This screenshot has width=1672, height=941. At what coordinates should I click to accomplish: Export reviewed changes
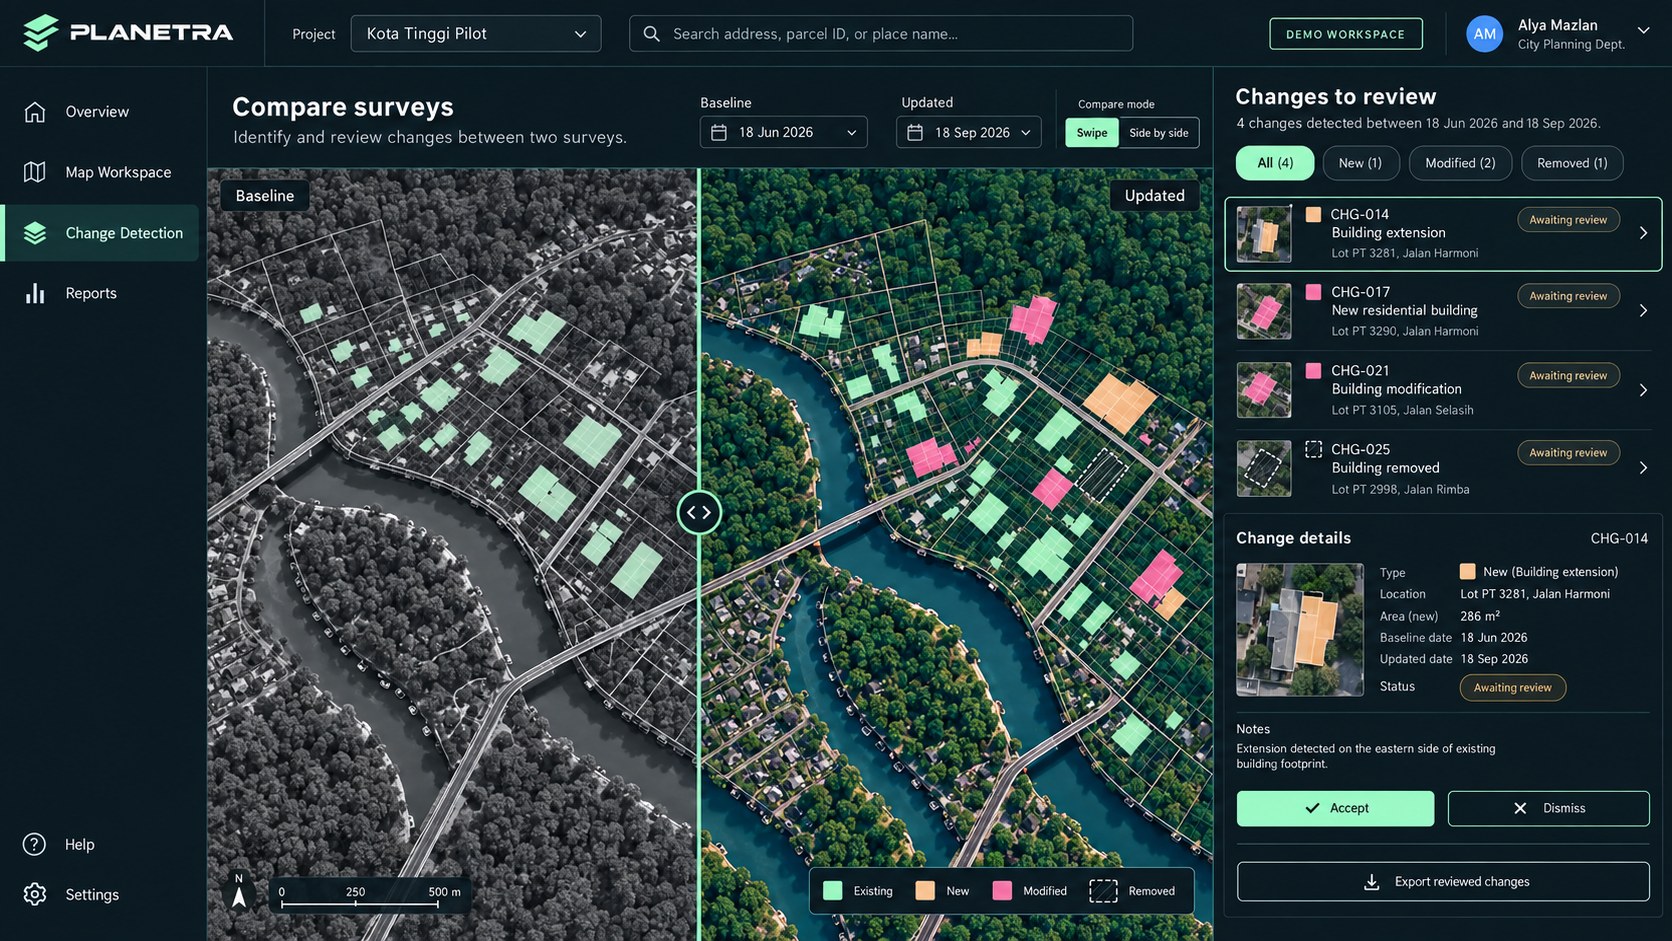click(x=1443, y=882)
